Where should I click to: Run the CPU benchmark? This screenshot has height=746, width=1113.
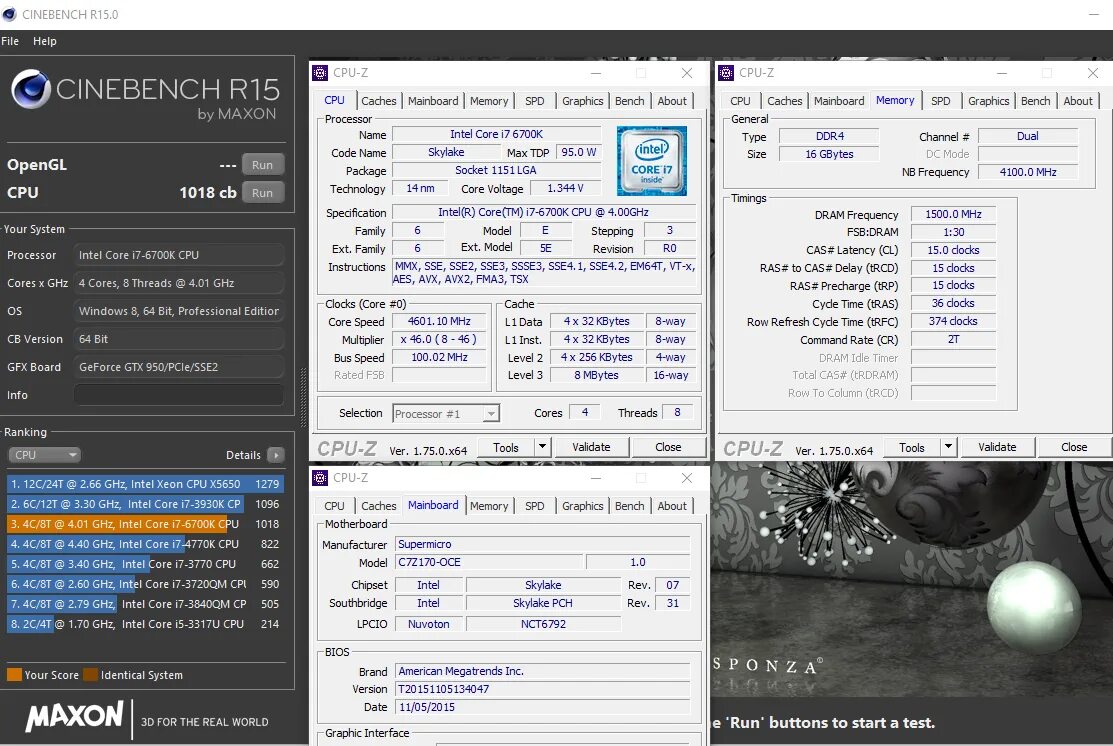263,192
